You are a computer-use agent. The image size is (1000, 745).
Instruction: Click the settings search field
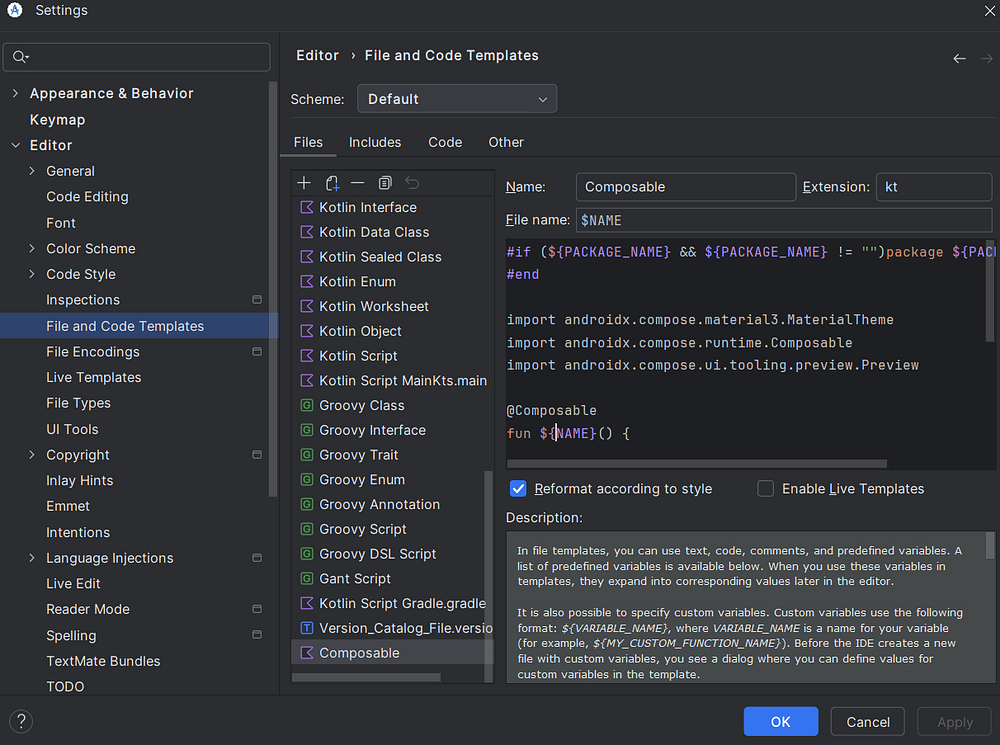136,57
